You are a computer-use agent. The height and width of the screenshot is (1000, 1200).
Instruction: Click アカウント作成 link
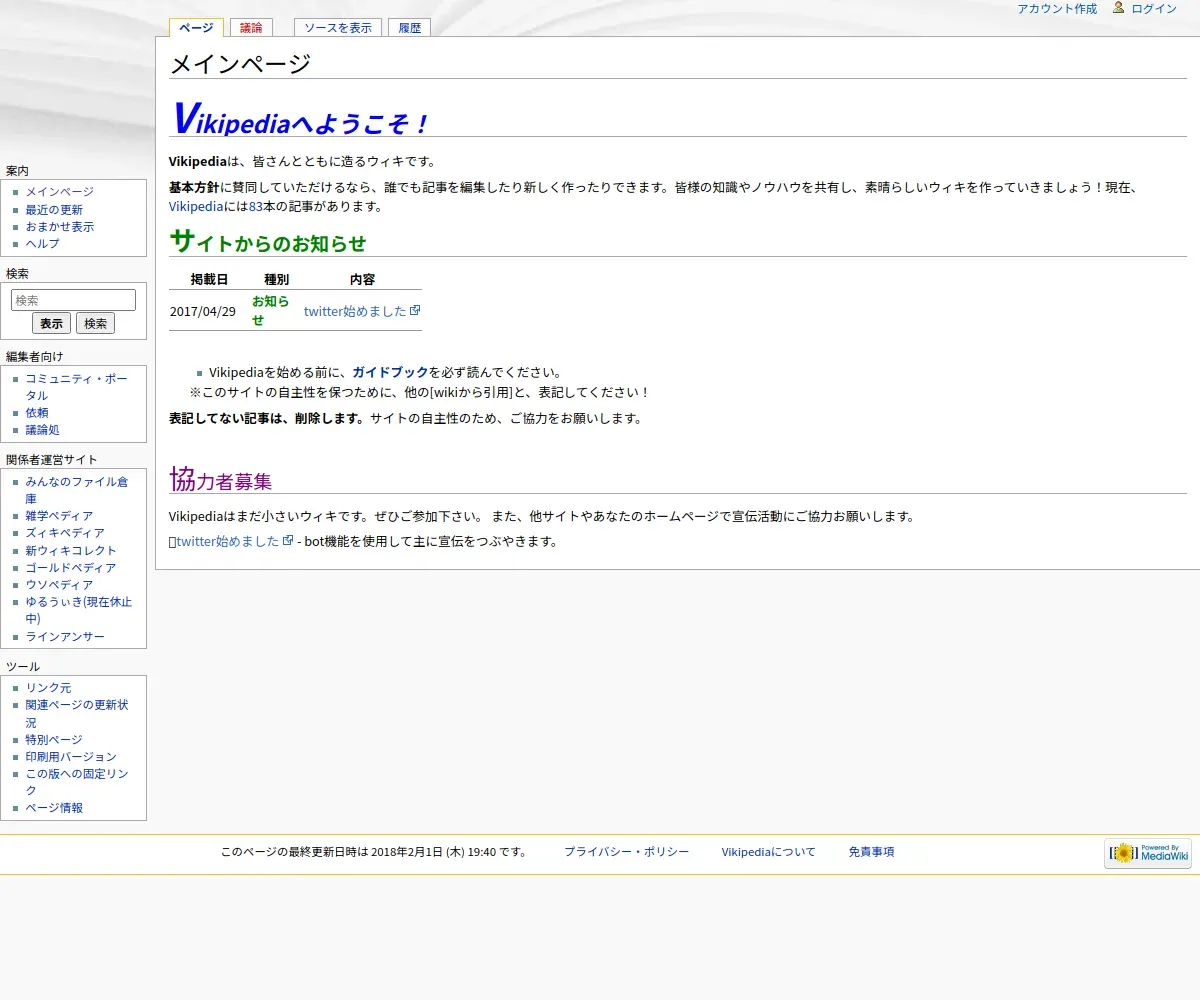click(x=1057, y=9)
